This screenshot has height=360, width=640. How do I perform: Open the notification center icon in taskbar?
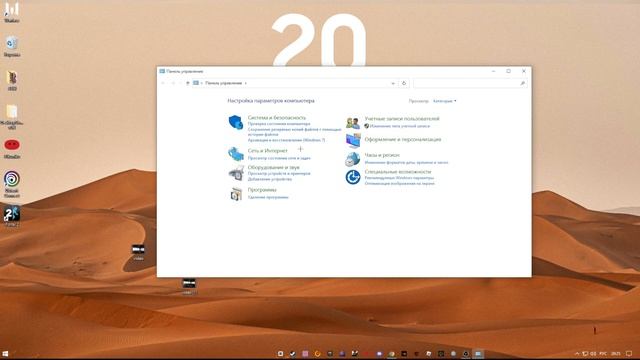click(629, 353)
